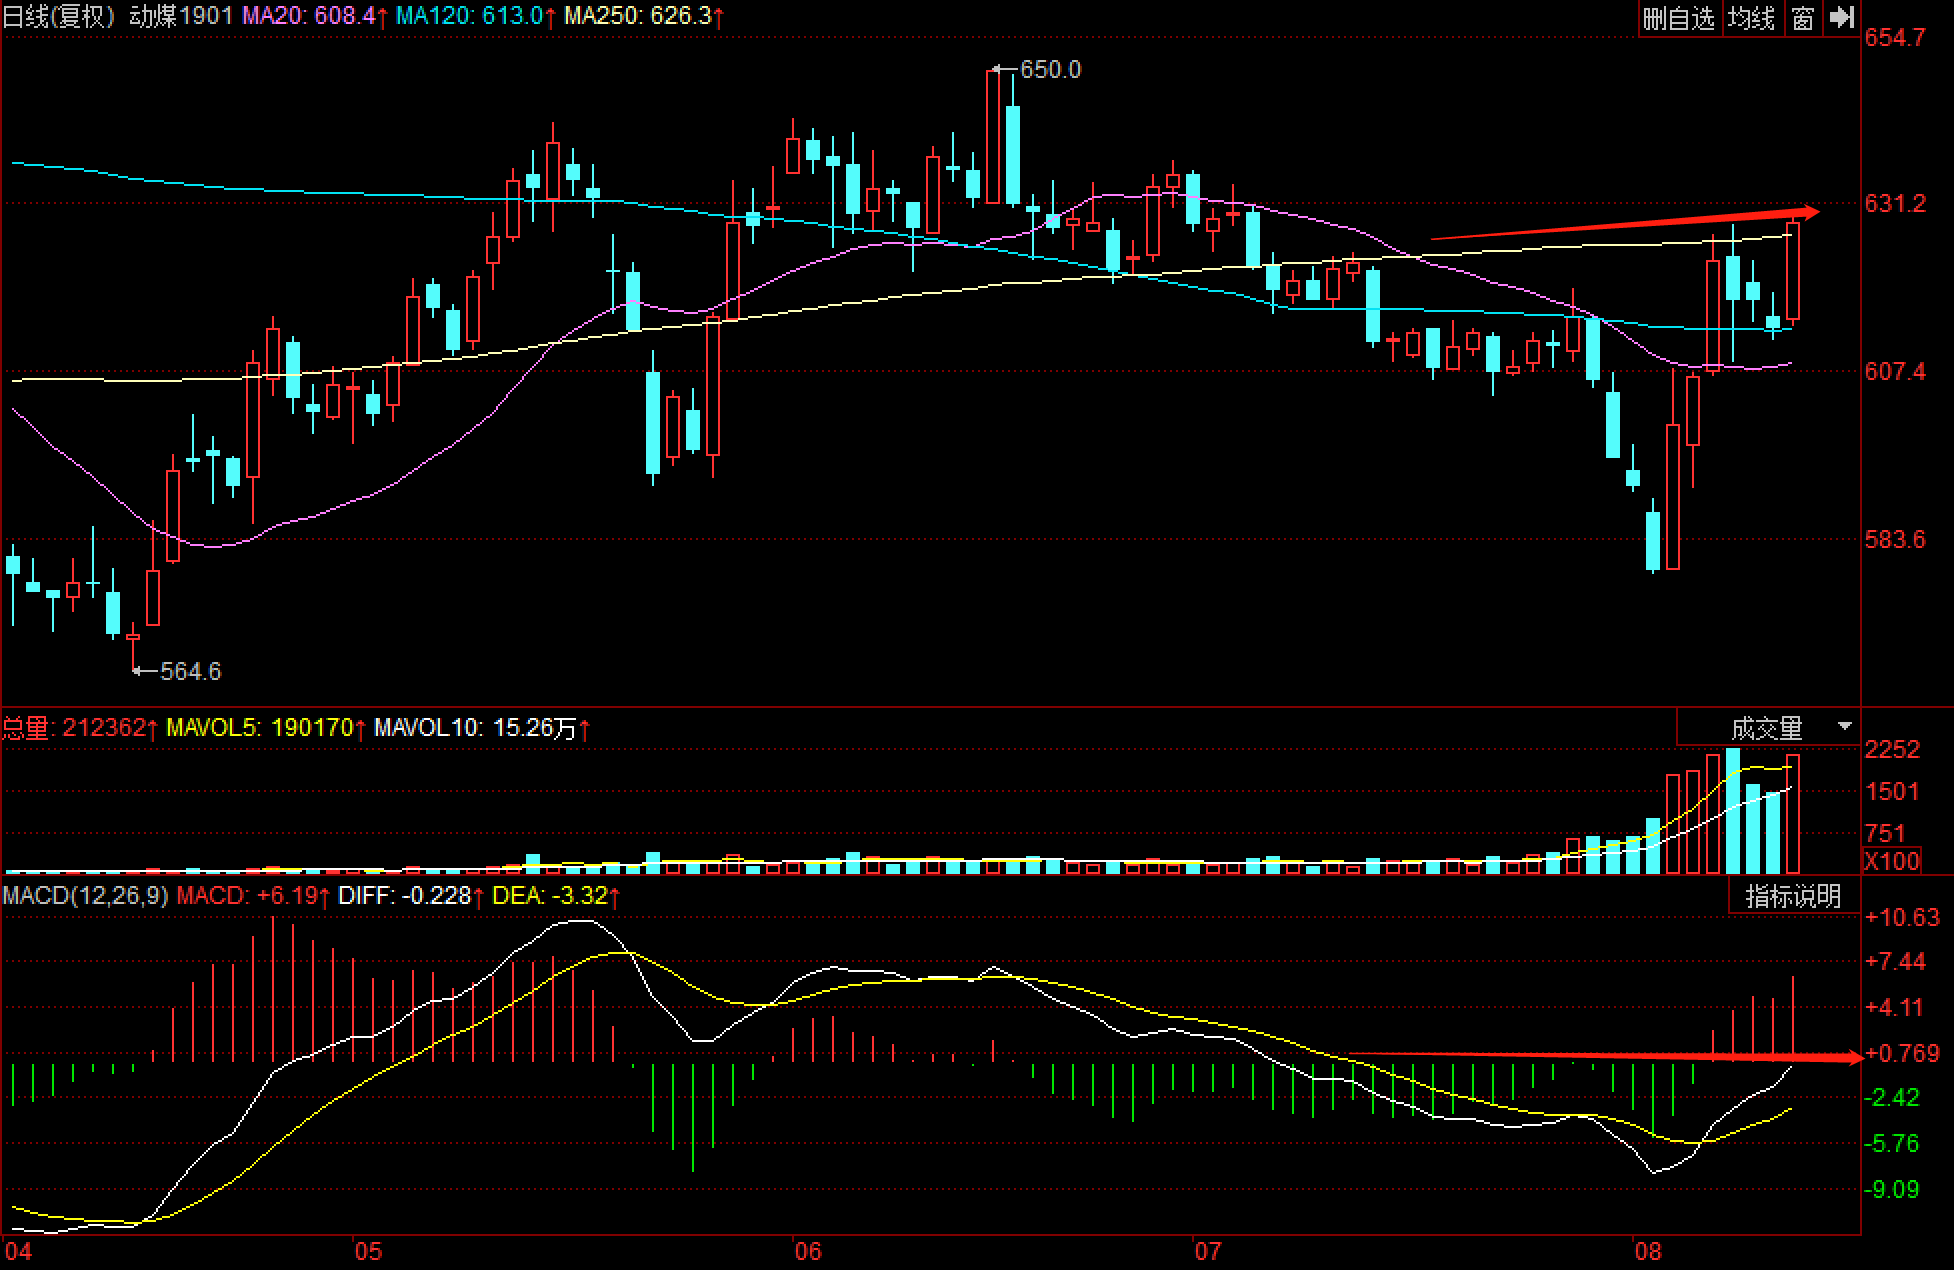Click the 动煤1901 contract name
Viewport: 1954px width, 1270px height.
coord(181,16)
